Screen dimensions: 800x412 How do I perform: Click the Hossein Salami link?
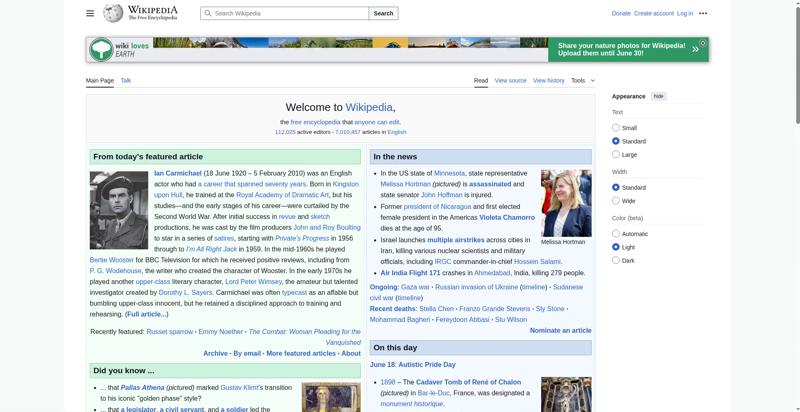[537, 262]
